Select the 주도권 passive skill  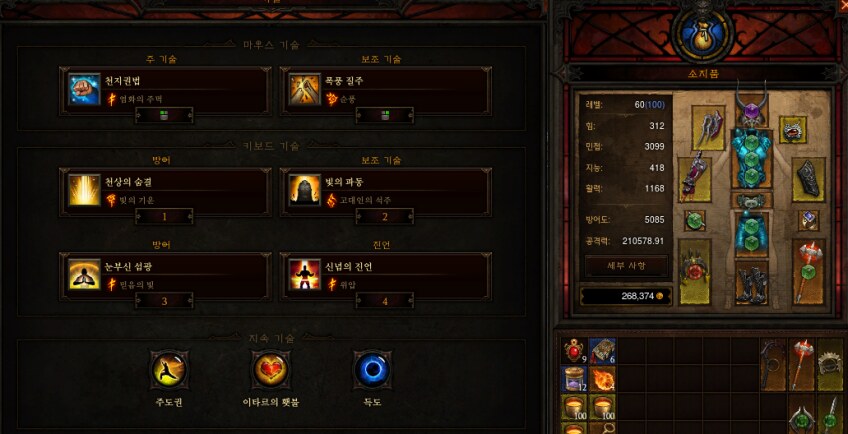pos(170,370)
